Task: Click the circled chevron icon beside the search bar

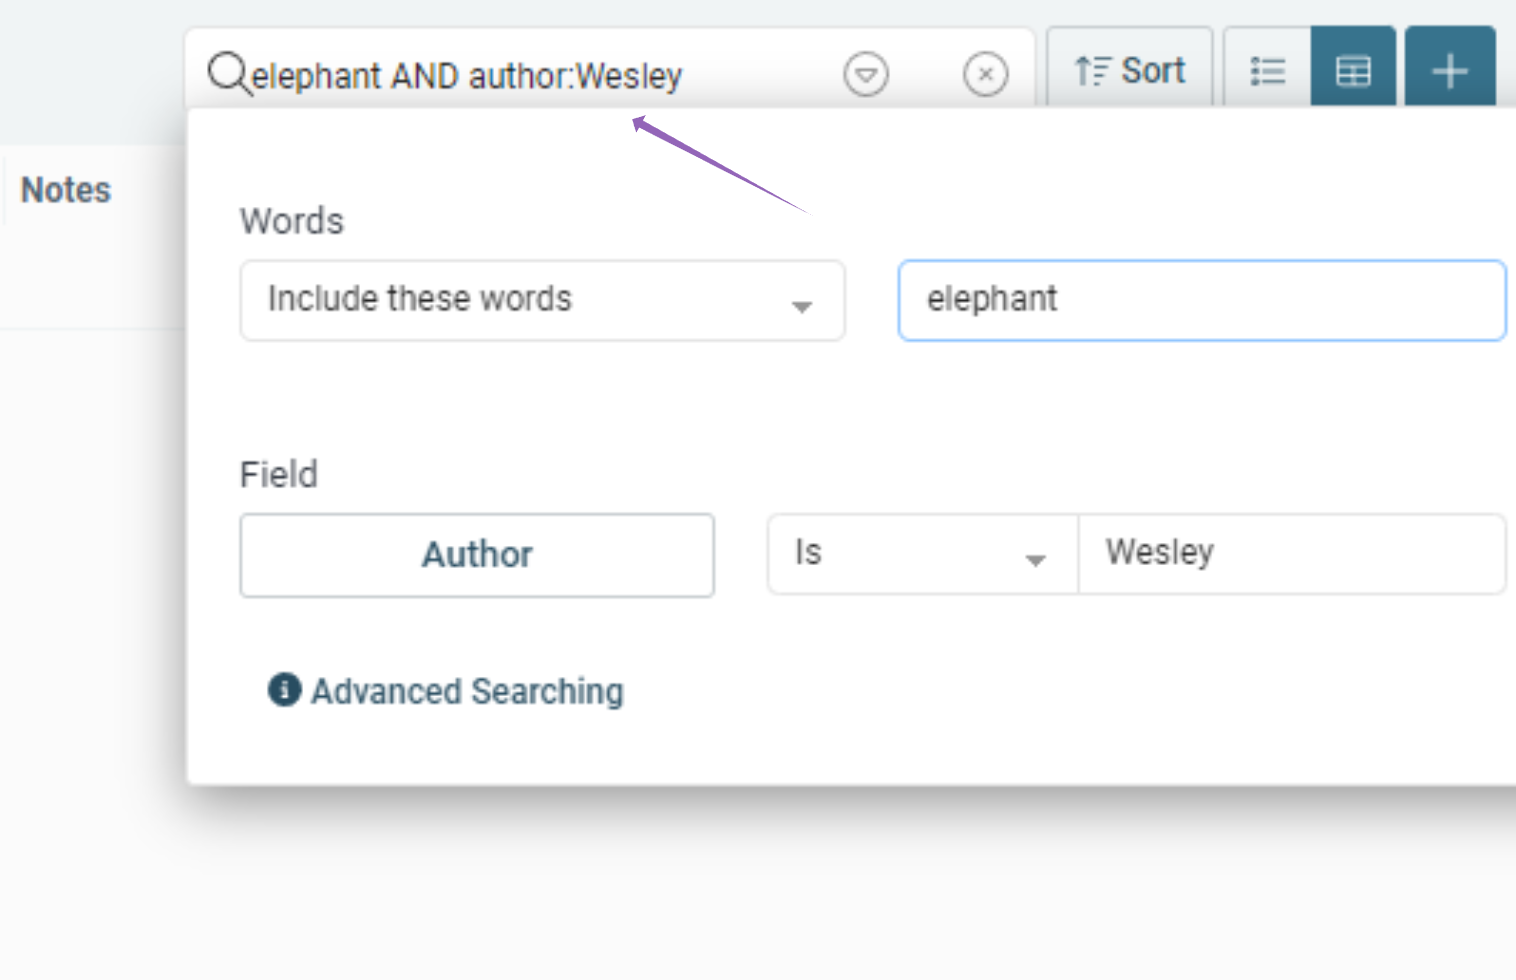Action: (x=866, y=73)
